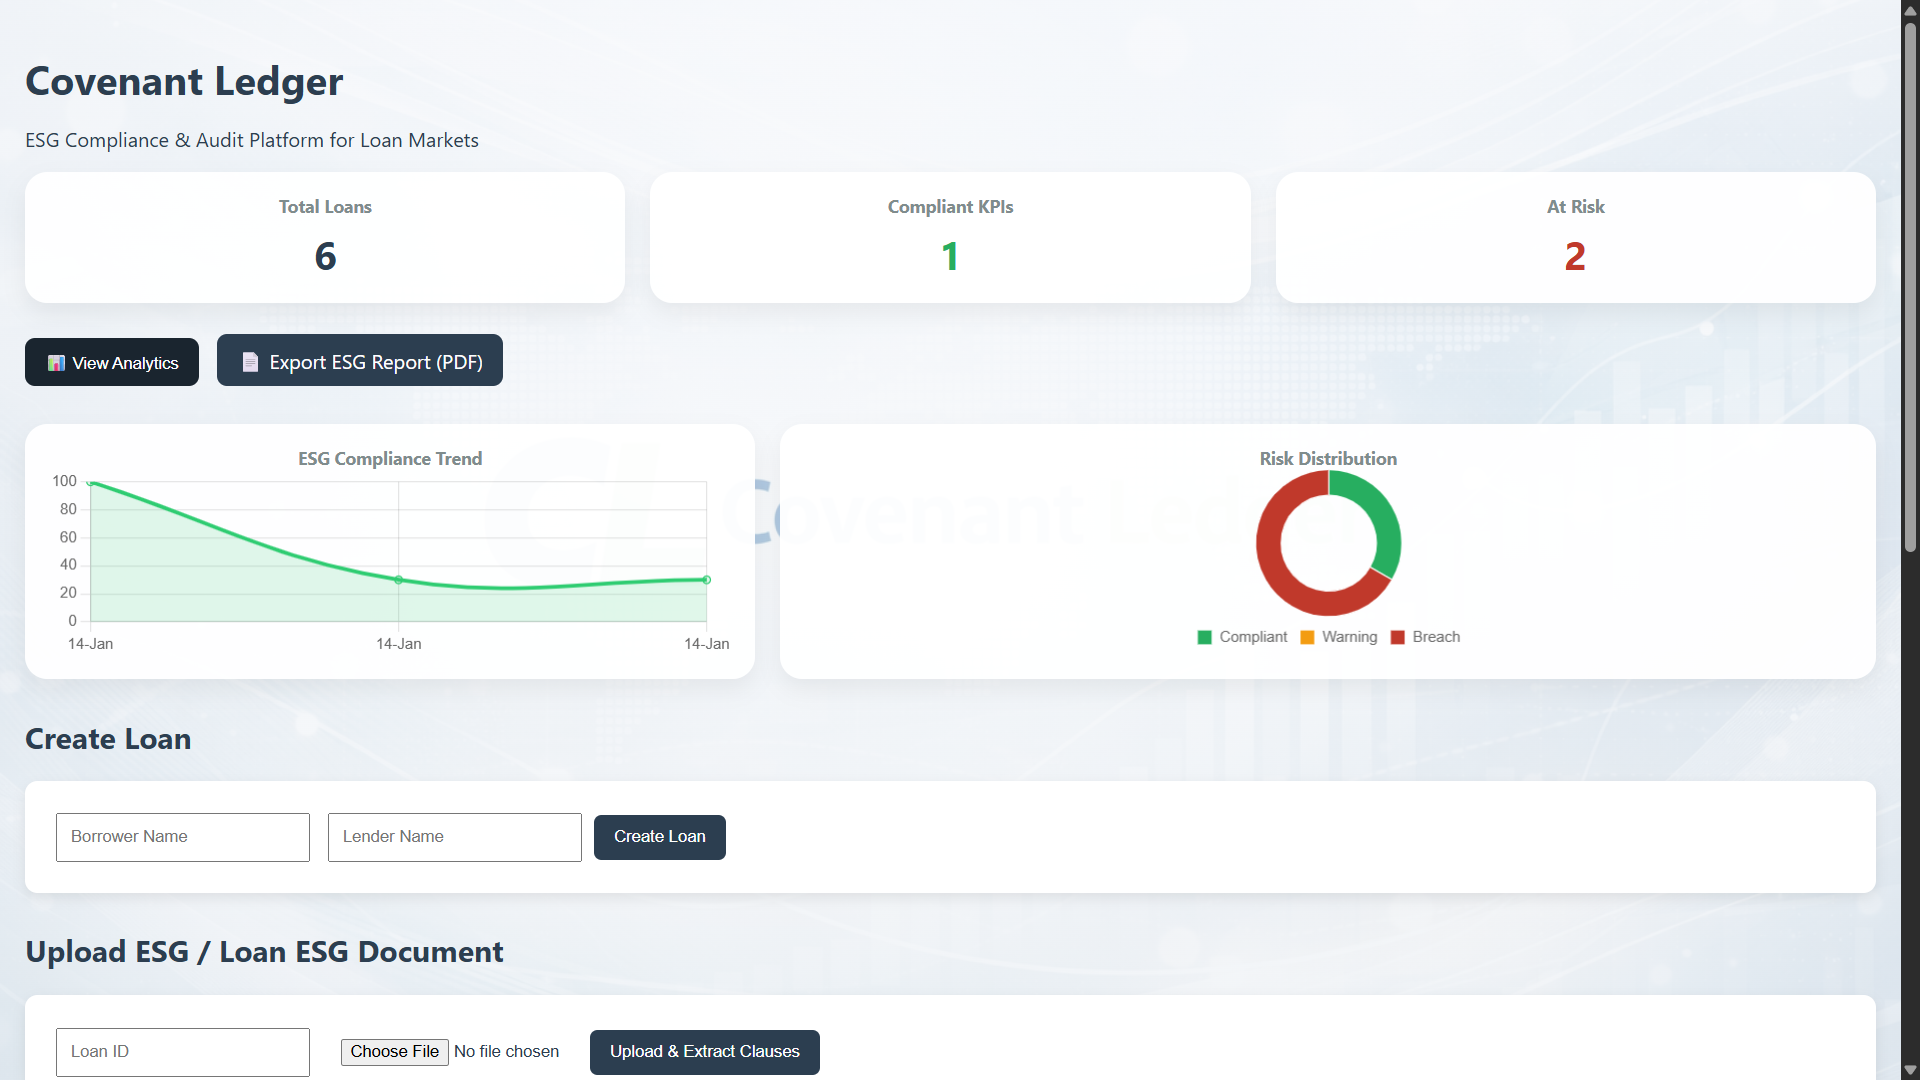Open the View Analytics page

[112, 362]
